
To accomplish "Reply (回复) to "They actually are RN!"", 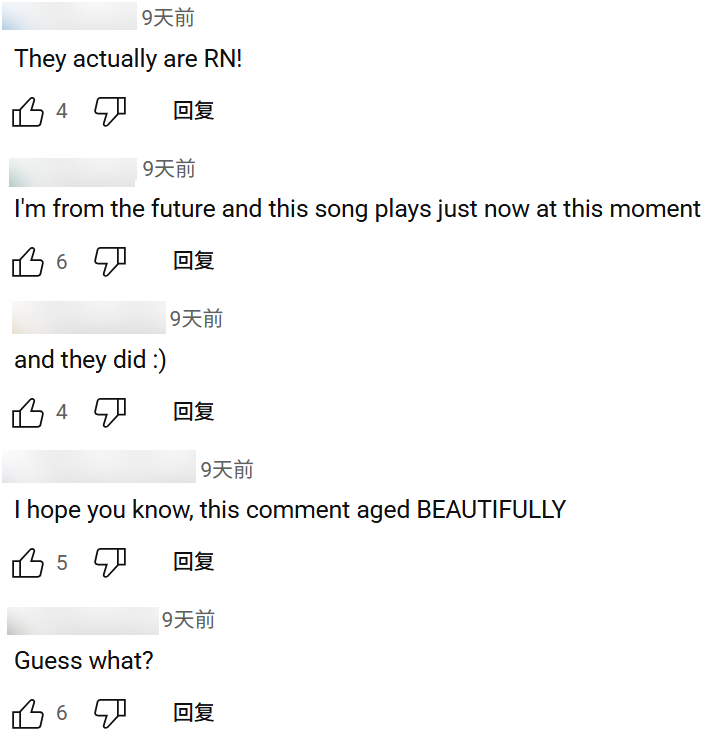I will click(194, 111).
